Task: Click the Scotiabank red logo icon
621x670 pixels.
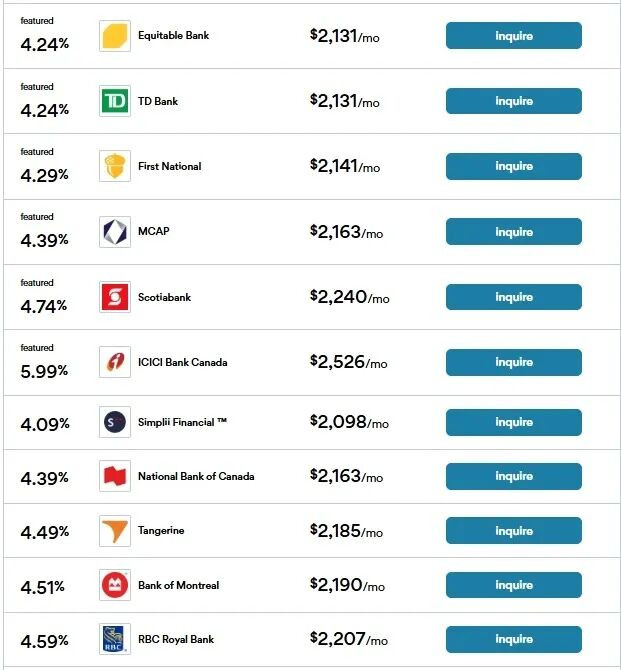Action: 115,297
